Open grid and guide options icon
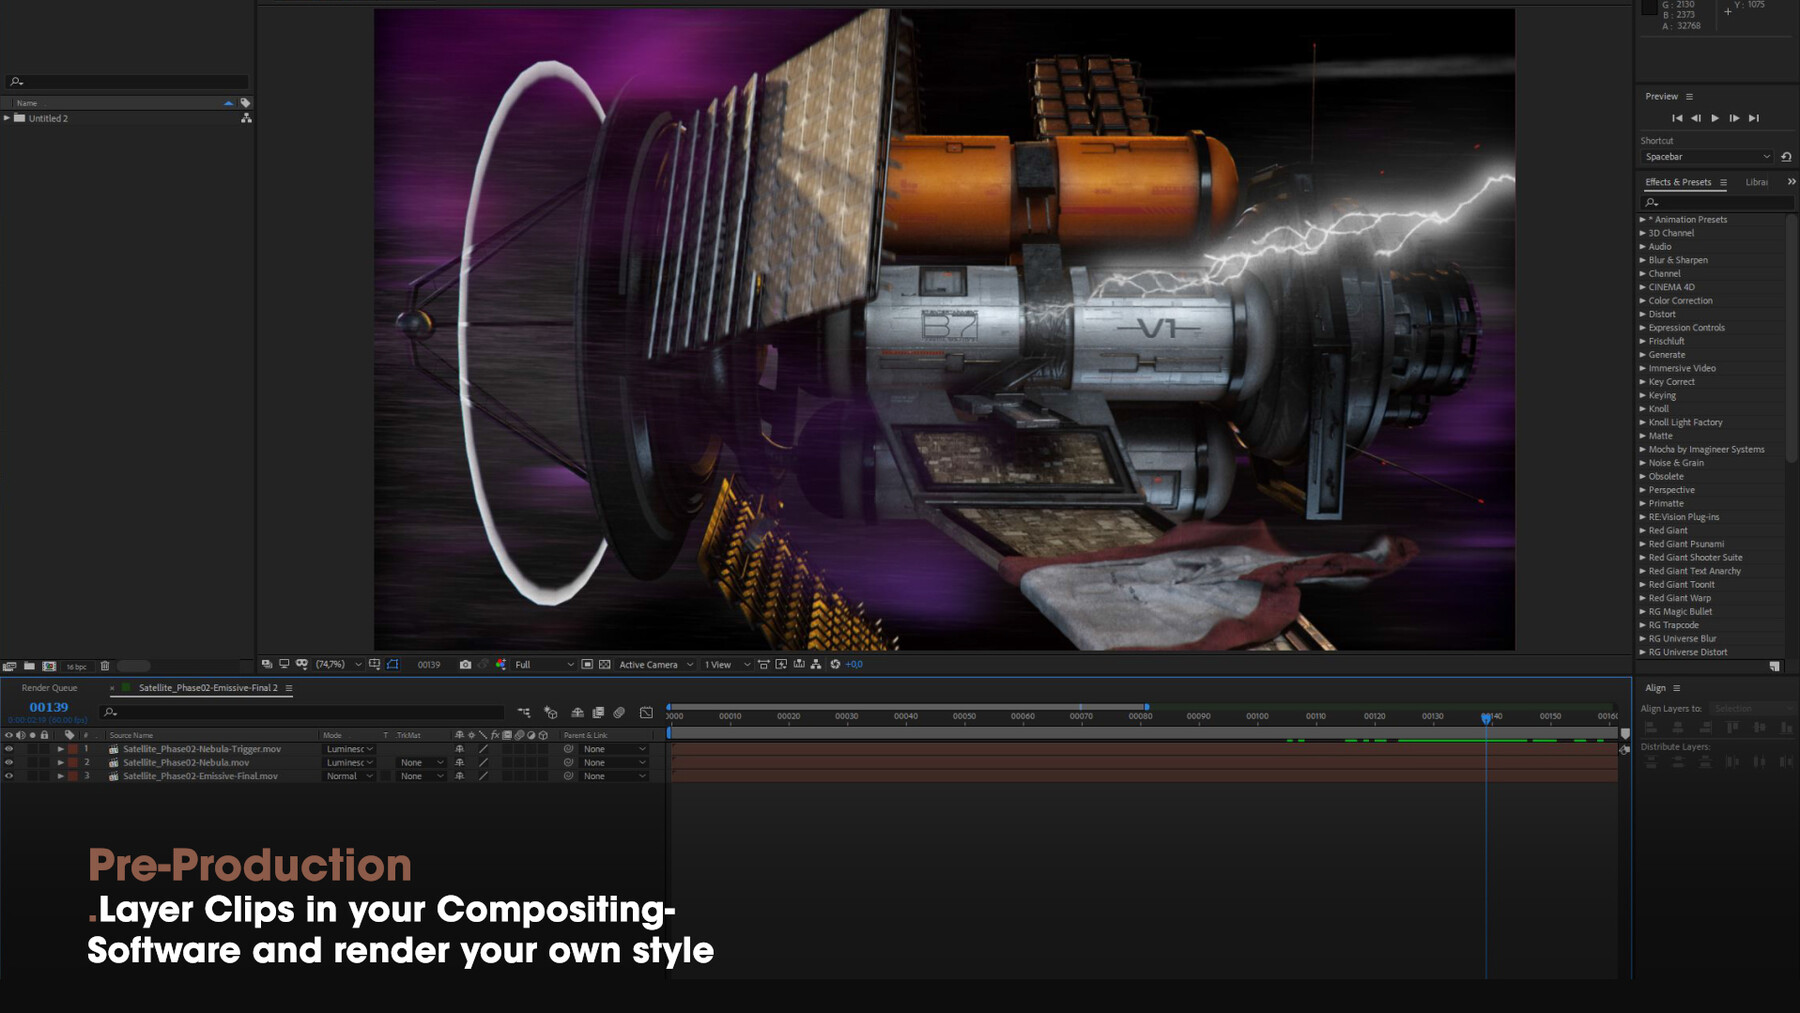This screenshot has width=1800, height=1013. coord(375,664)
